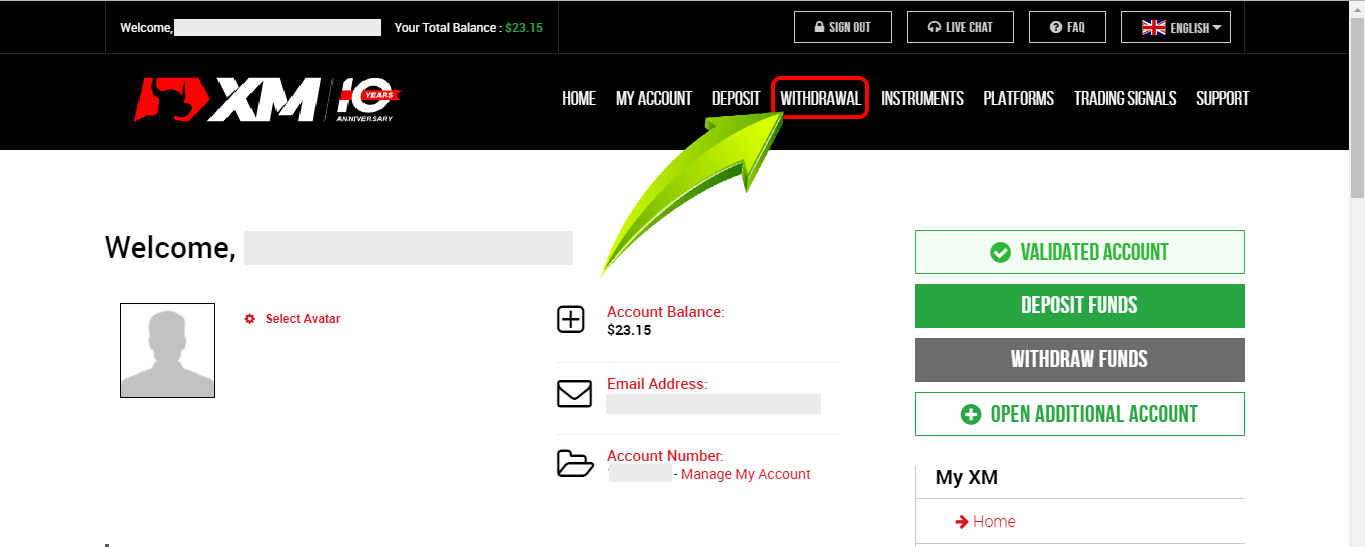Screen dimensions: 1365x547
Task: Click the gear icon next to Select Avatar
Action: point(250,319)
